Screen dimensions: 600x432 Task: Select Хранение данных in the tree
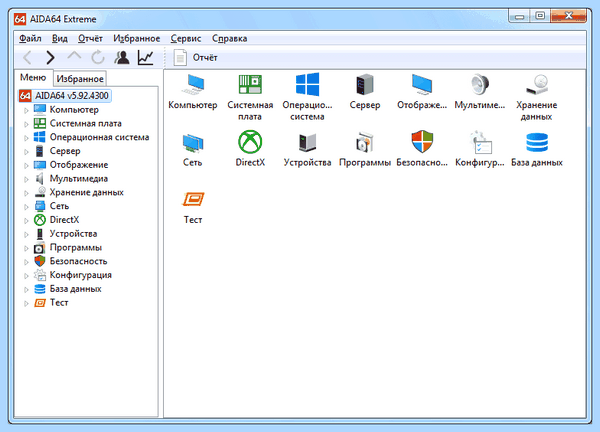pyautogui.click(x=86, y=192)
